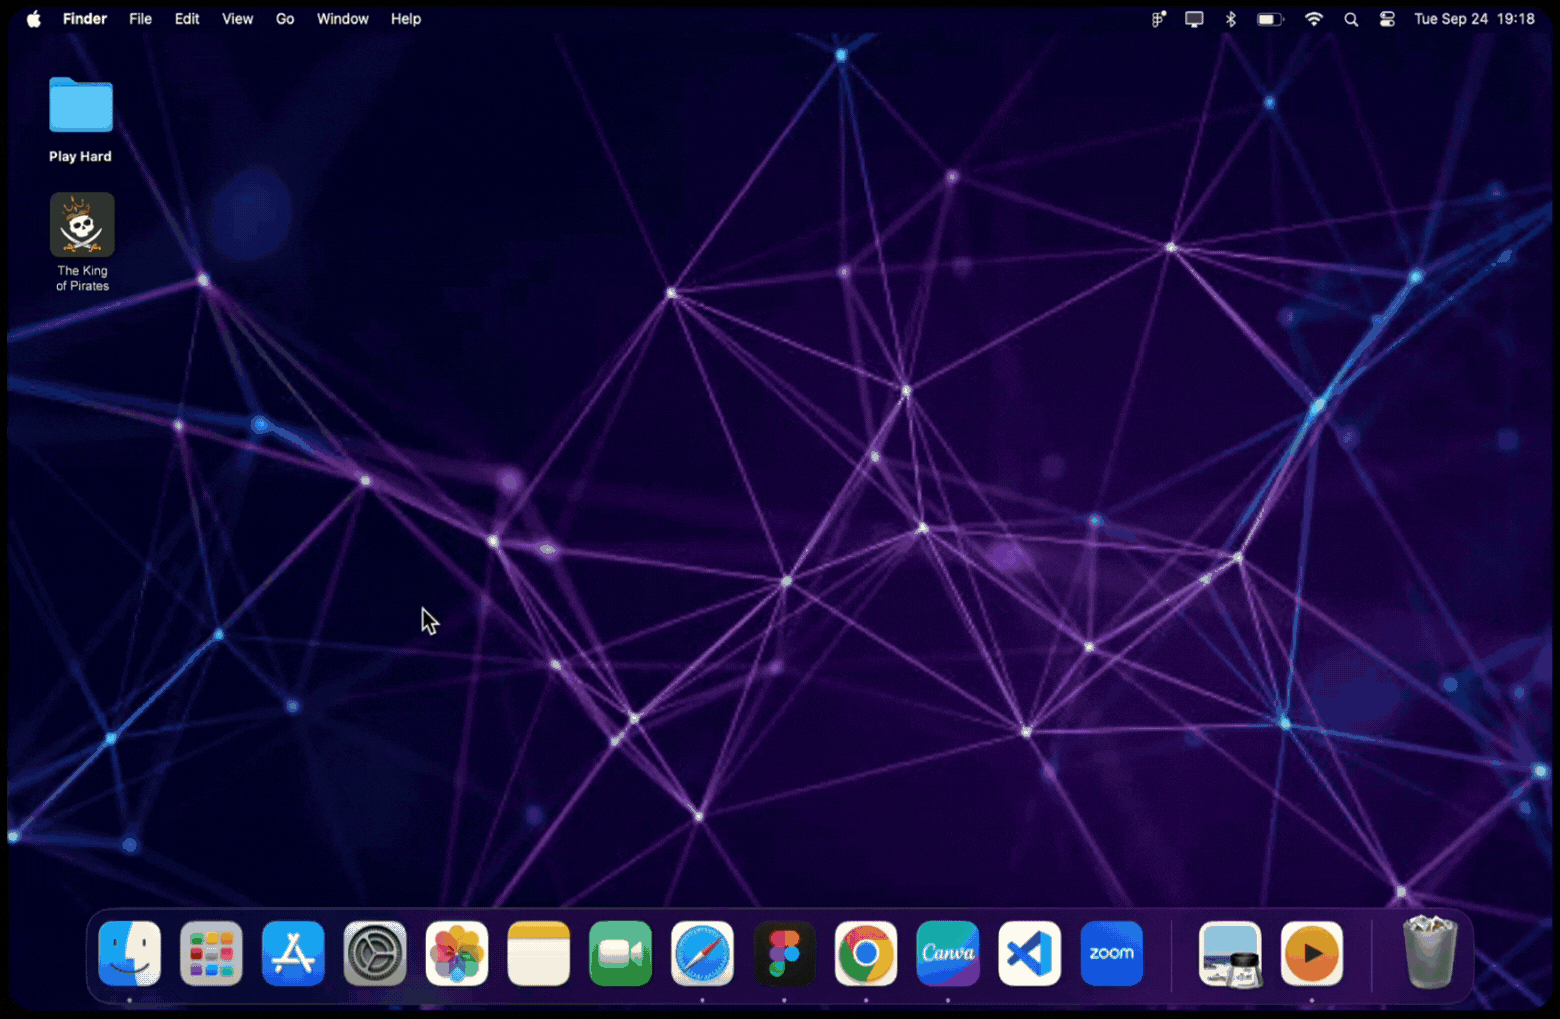Image resolution: width=1560 pixels, height=1019 pixels.
Task: Open Figma from the Dock
Action: click(784, 953)
